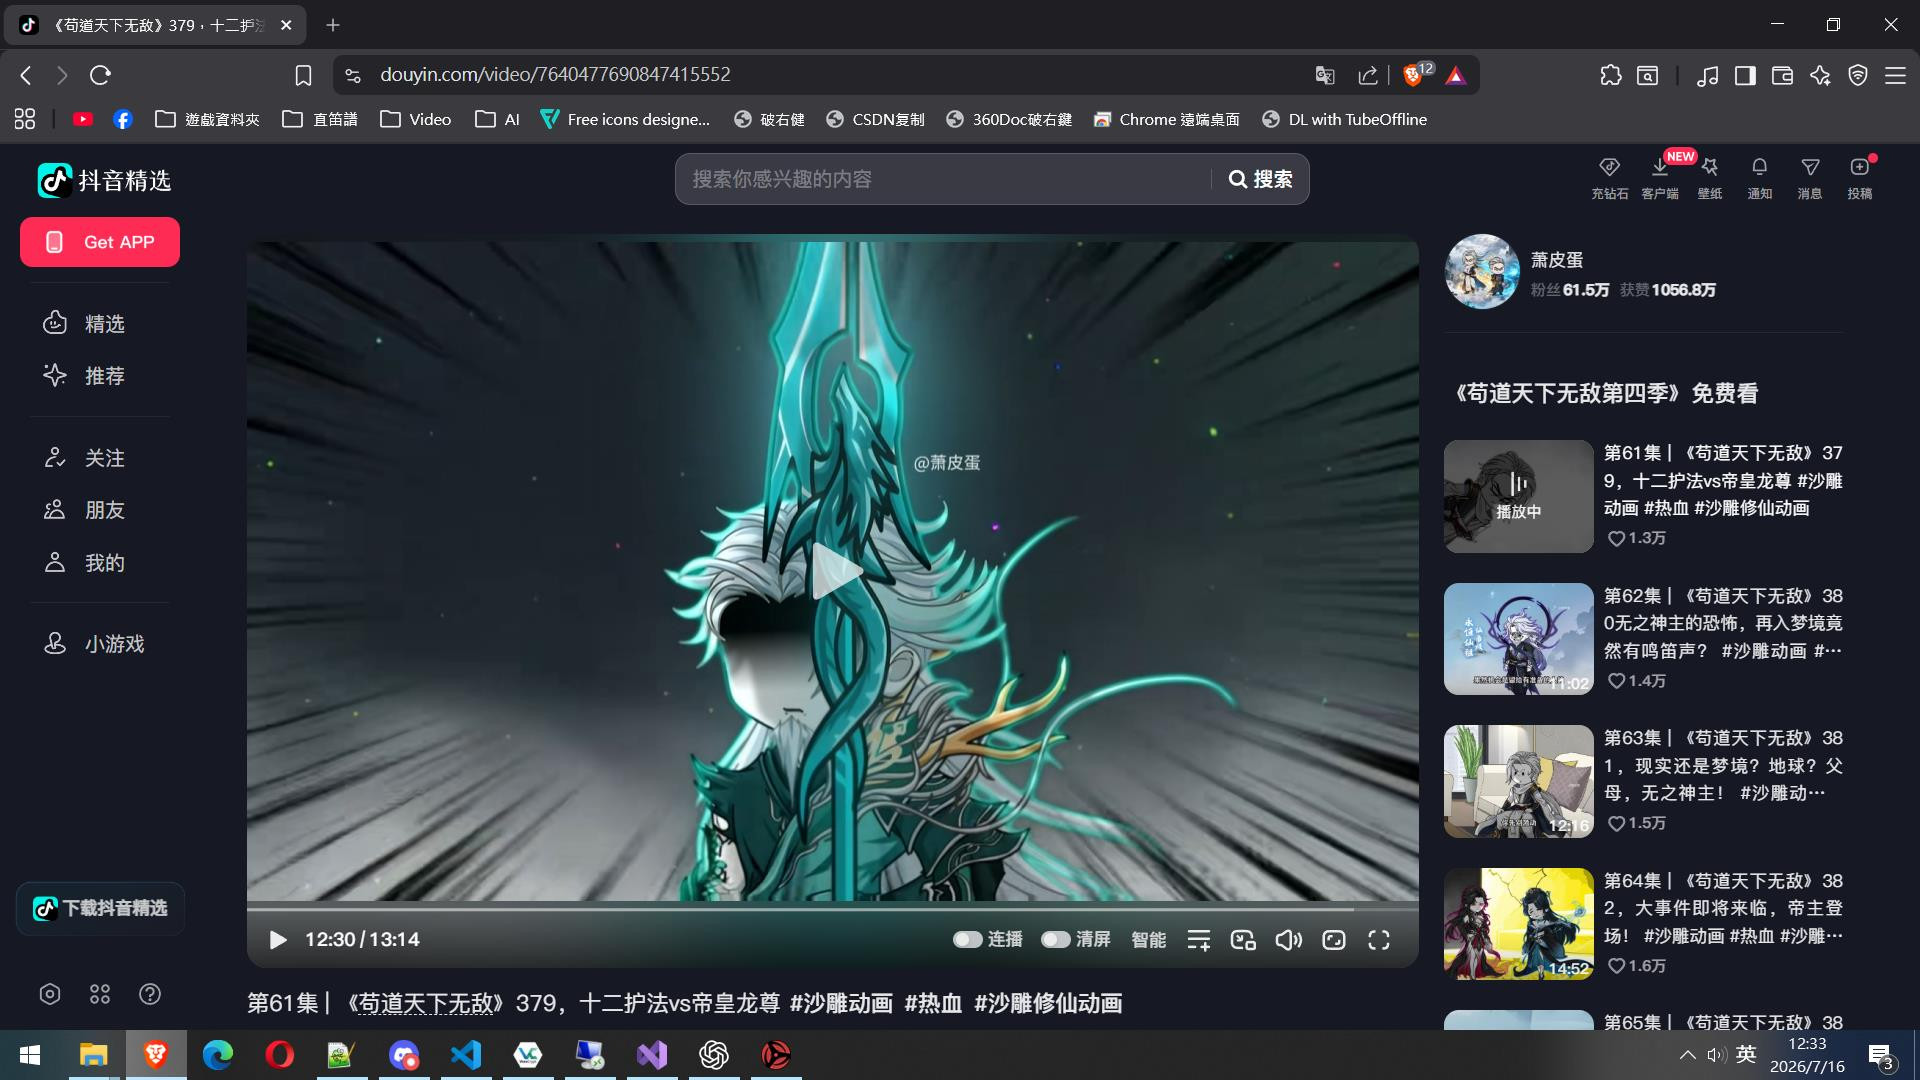Open the YouTube bookmark icon
Image resolution: width=1920 pixels, height=1080 pixels.
(83, 119)
